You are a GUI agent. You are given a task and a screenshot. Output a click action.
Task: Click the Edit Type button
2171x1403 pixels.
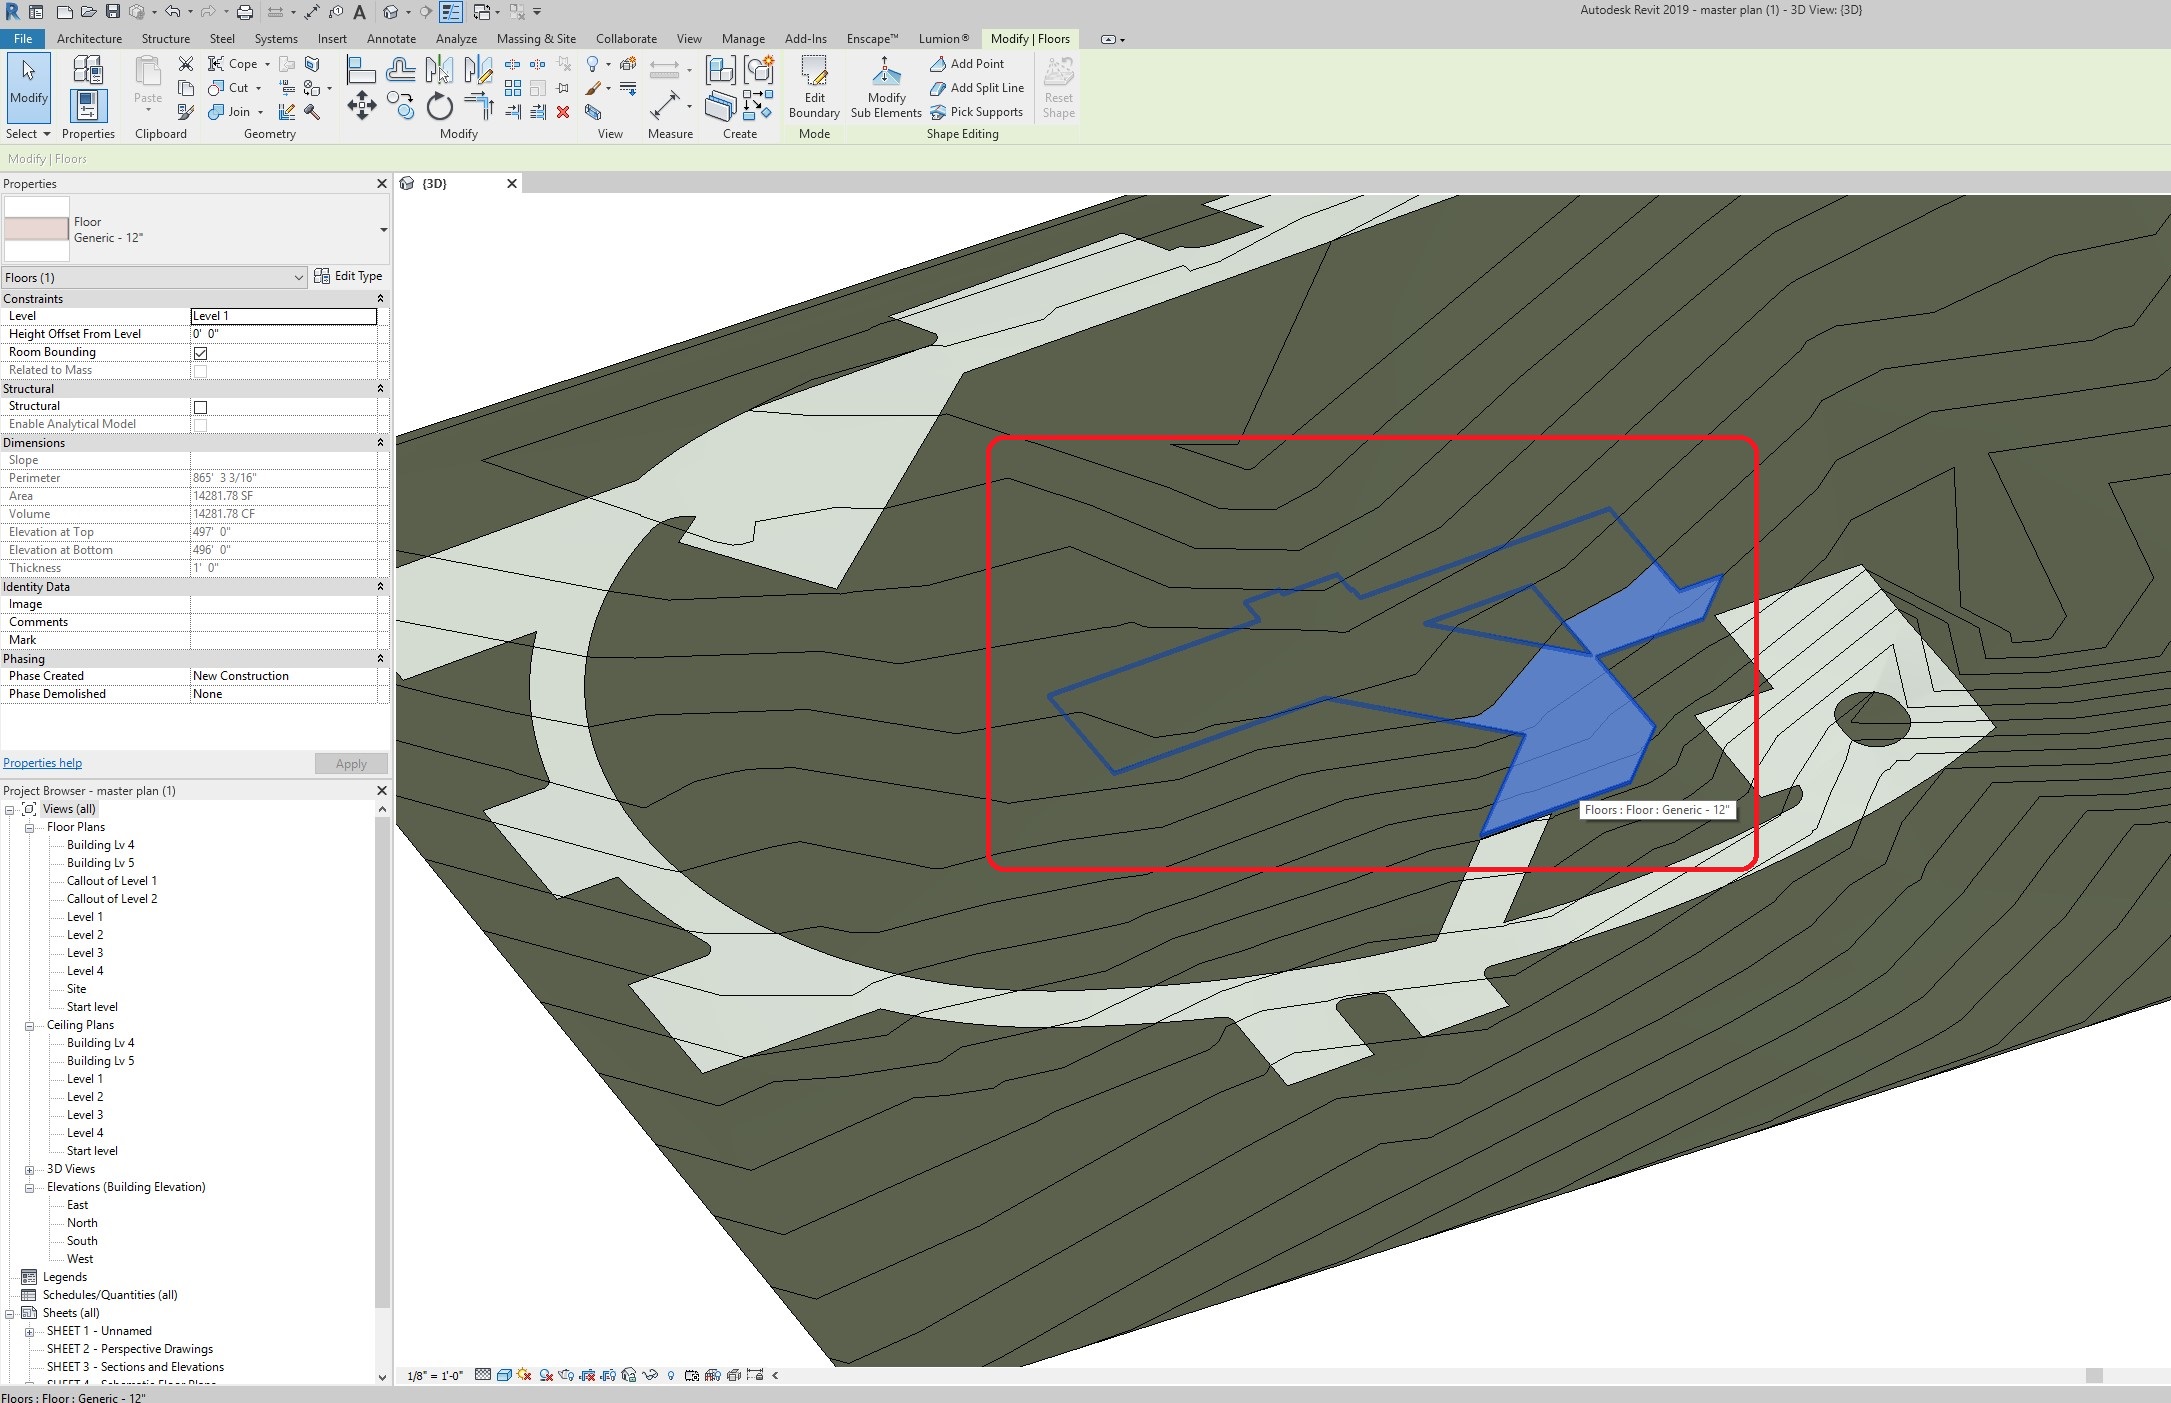[x=348, y=276]
